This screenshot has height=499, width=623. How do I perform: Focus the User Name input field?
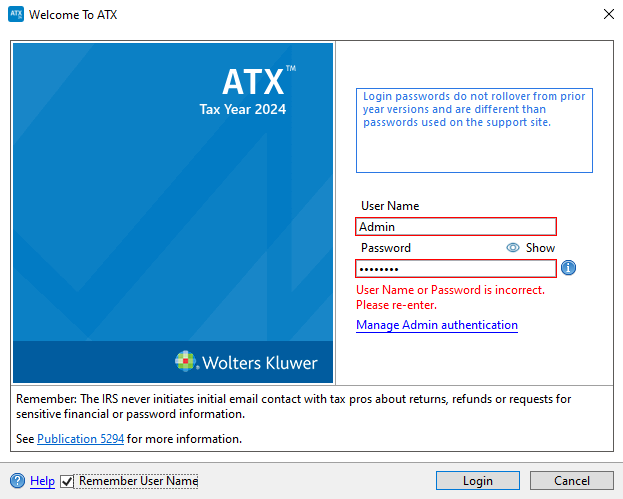[x=456, y=227]
